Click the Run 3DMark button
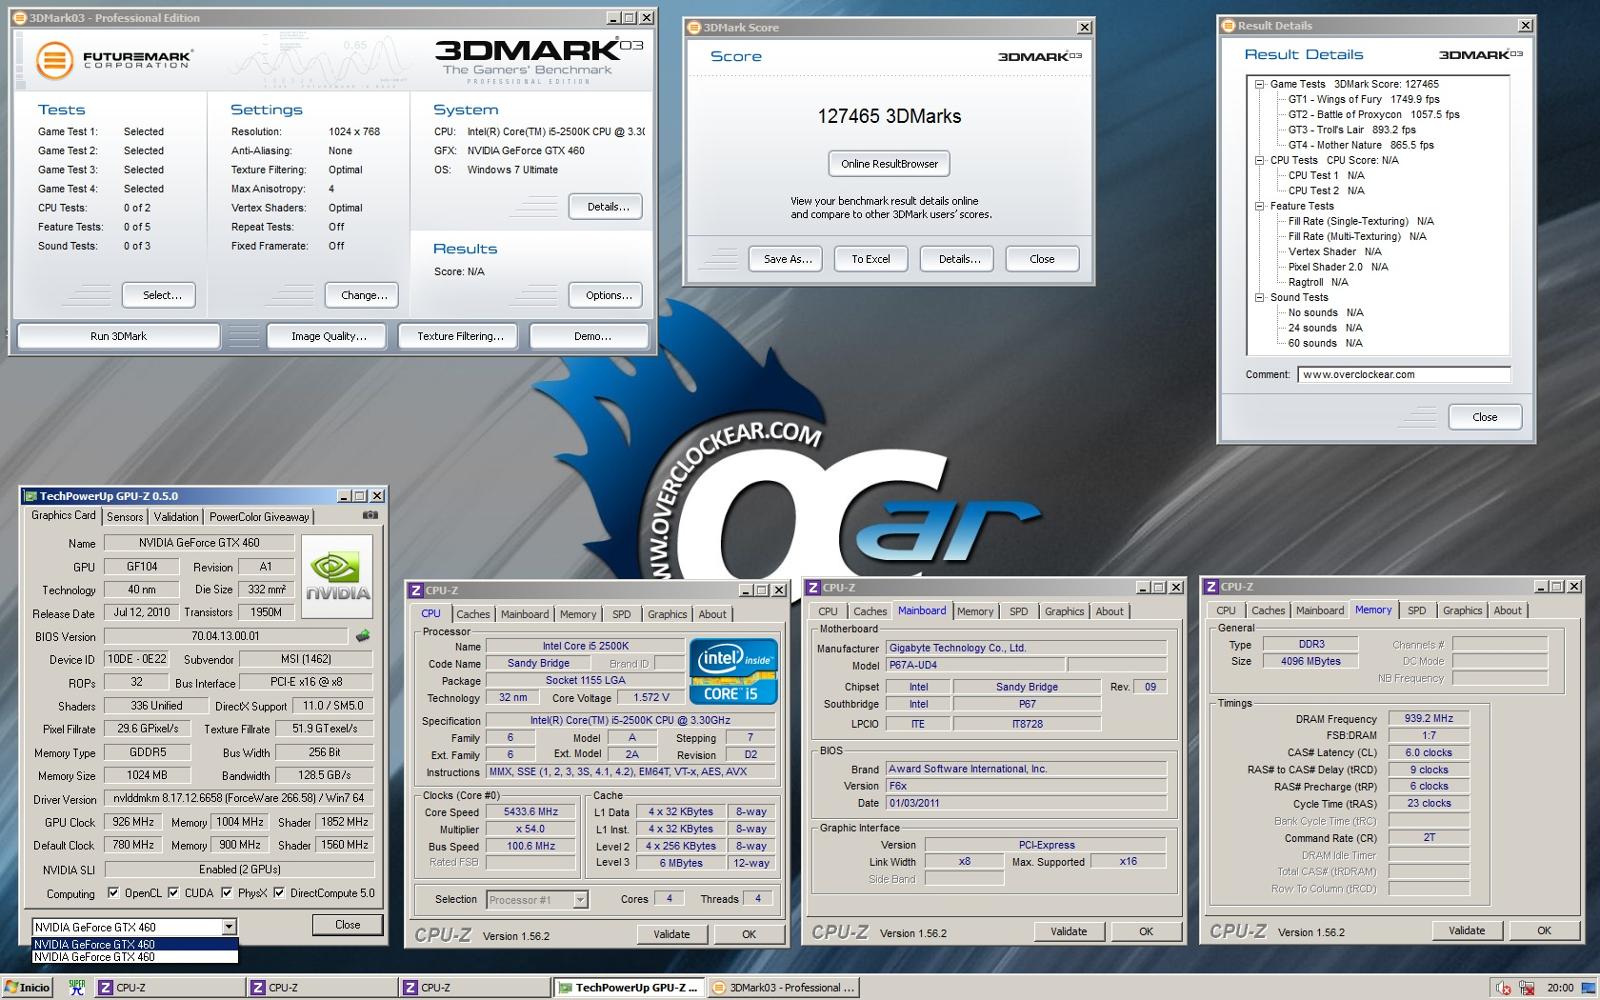This screenshot has width=1600, height=1000. 118,336
